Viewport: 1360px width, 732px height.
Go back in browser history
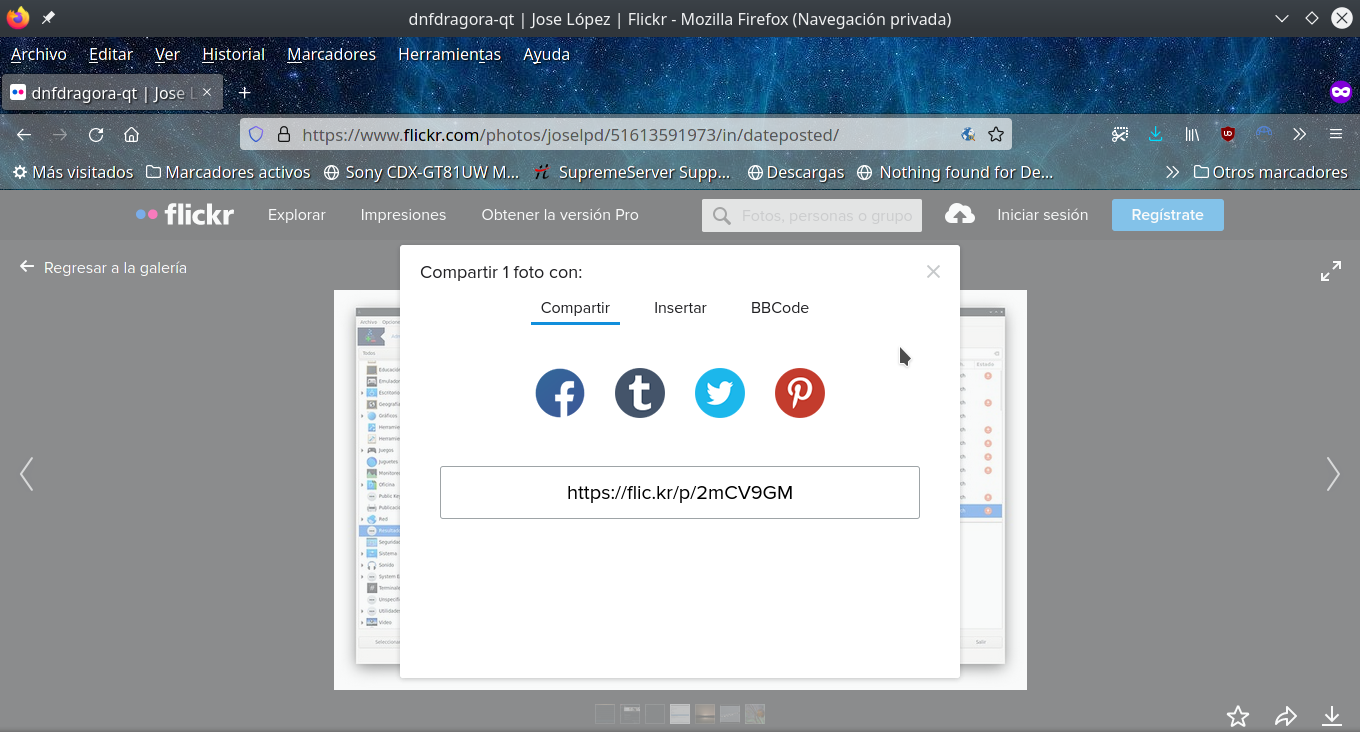(24, 134)
